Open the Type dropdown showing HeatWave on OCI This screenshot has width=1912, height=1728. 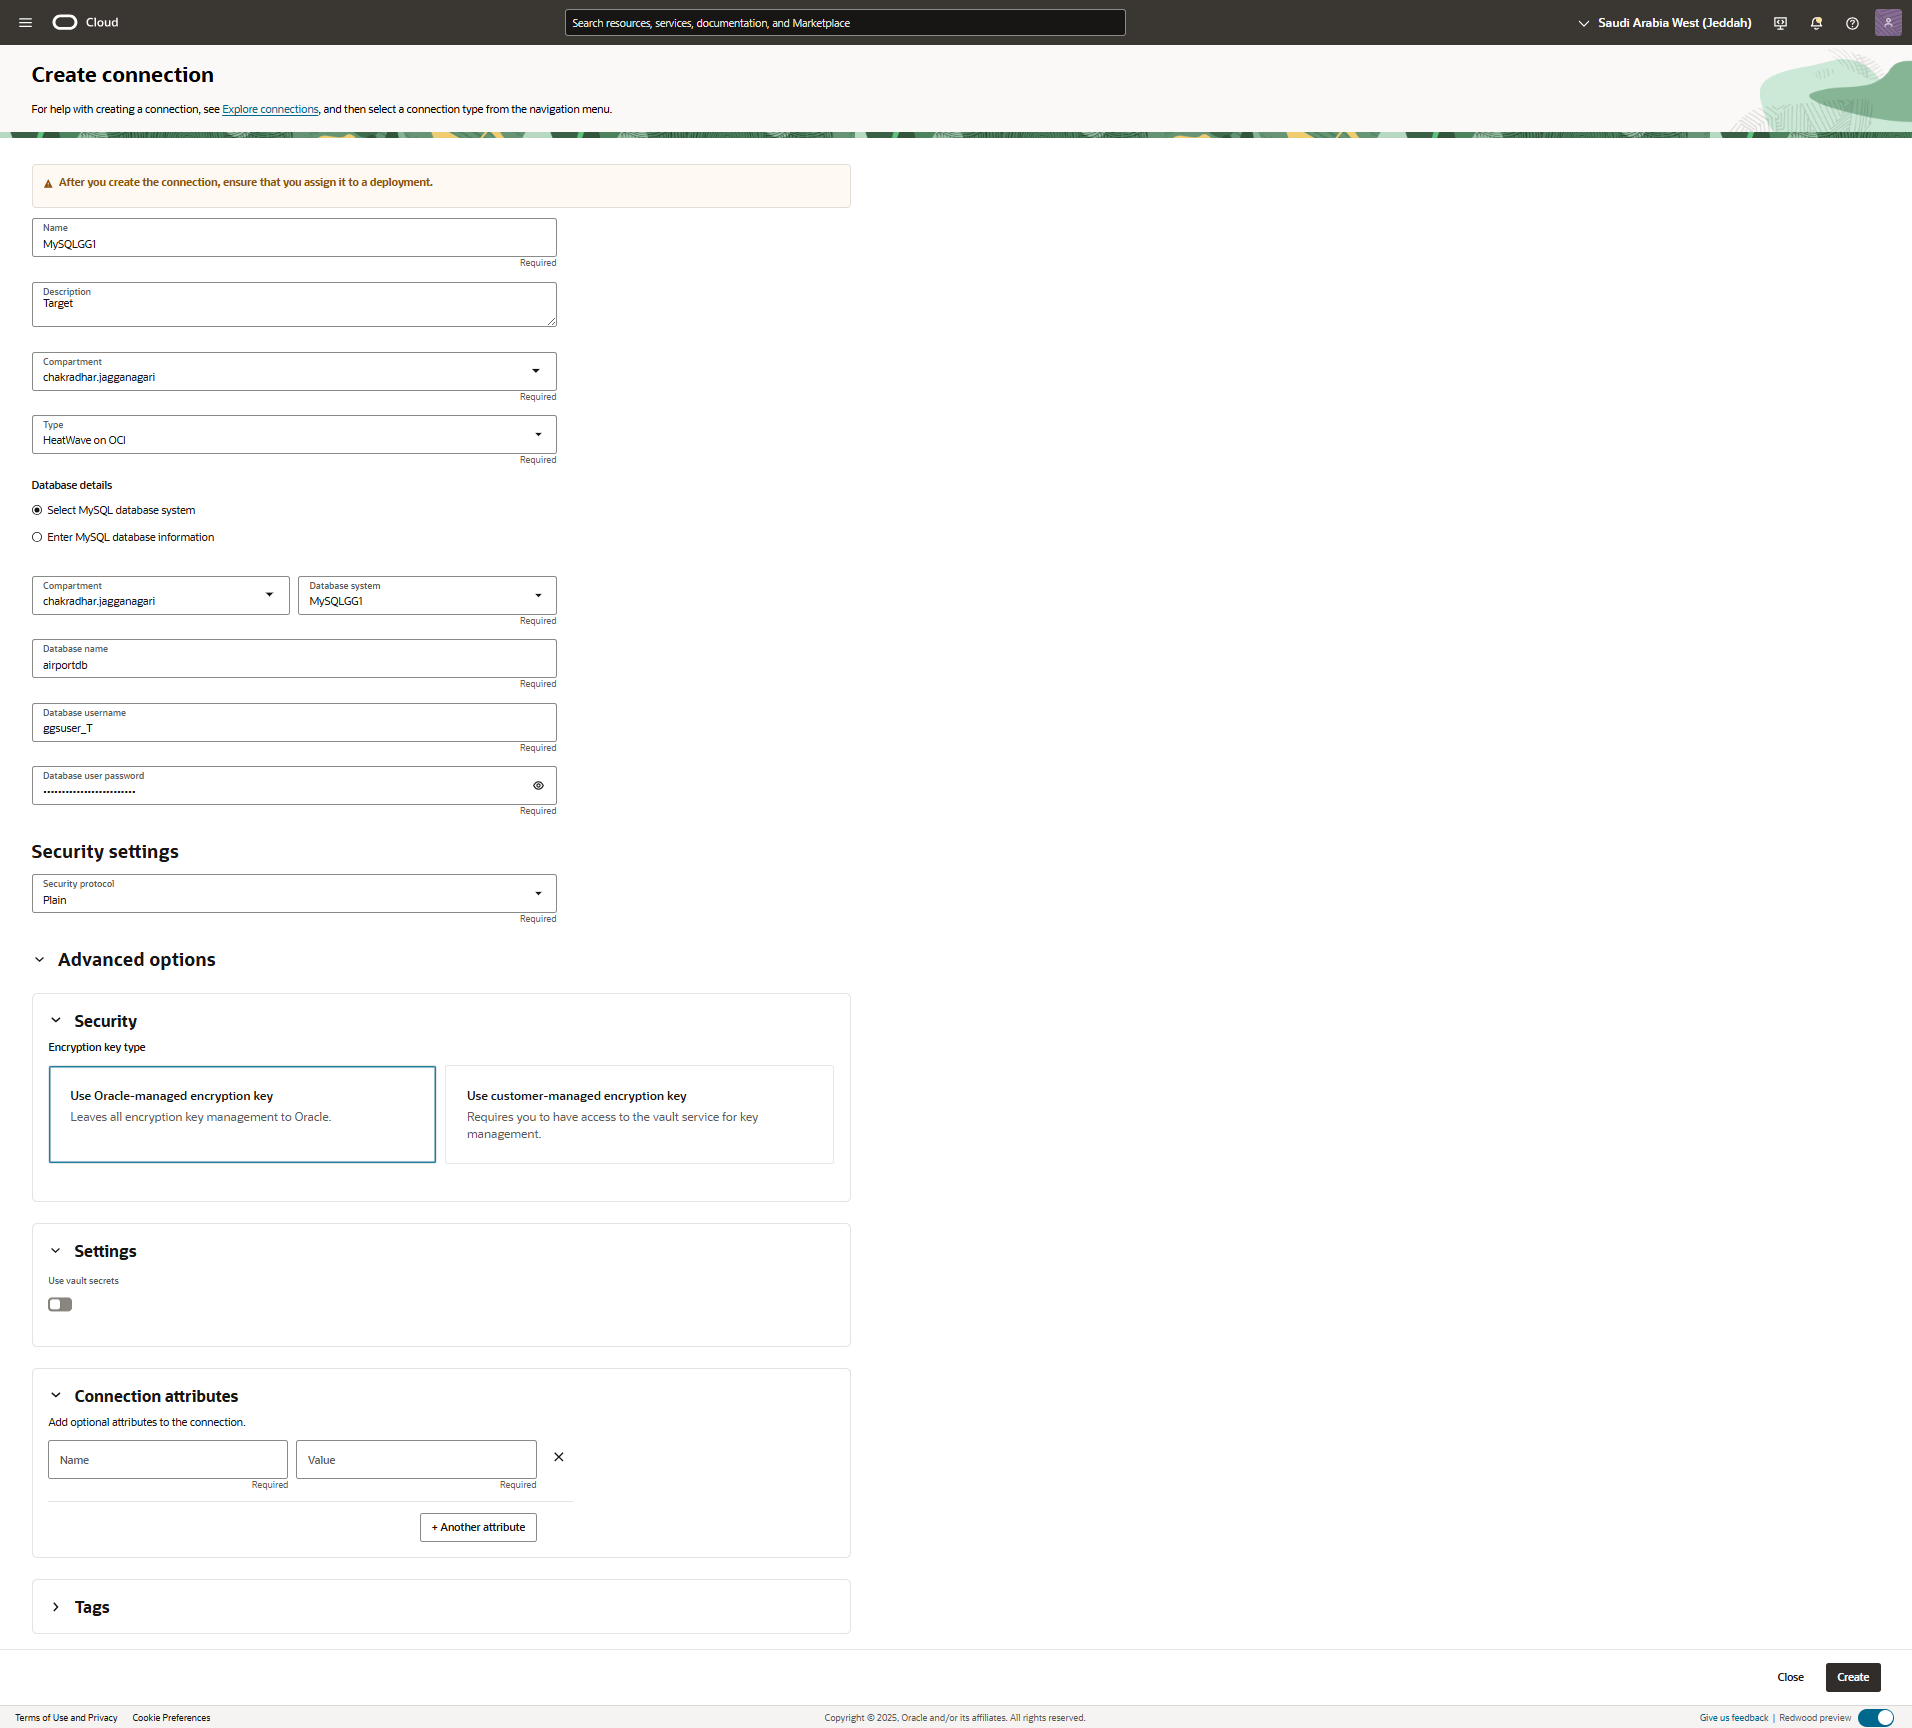tap(294, 434)
